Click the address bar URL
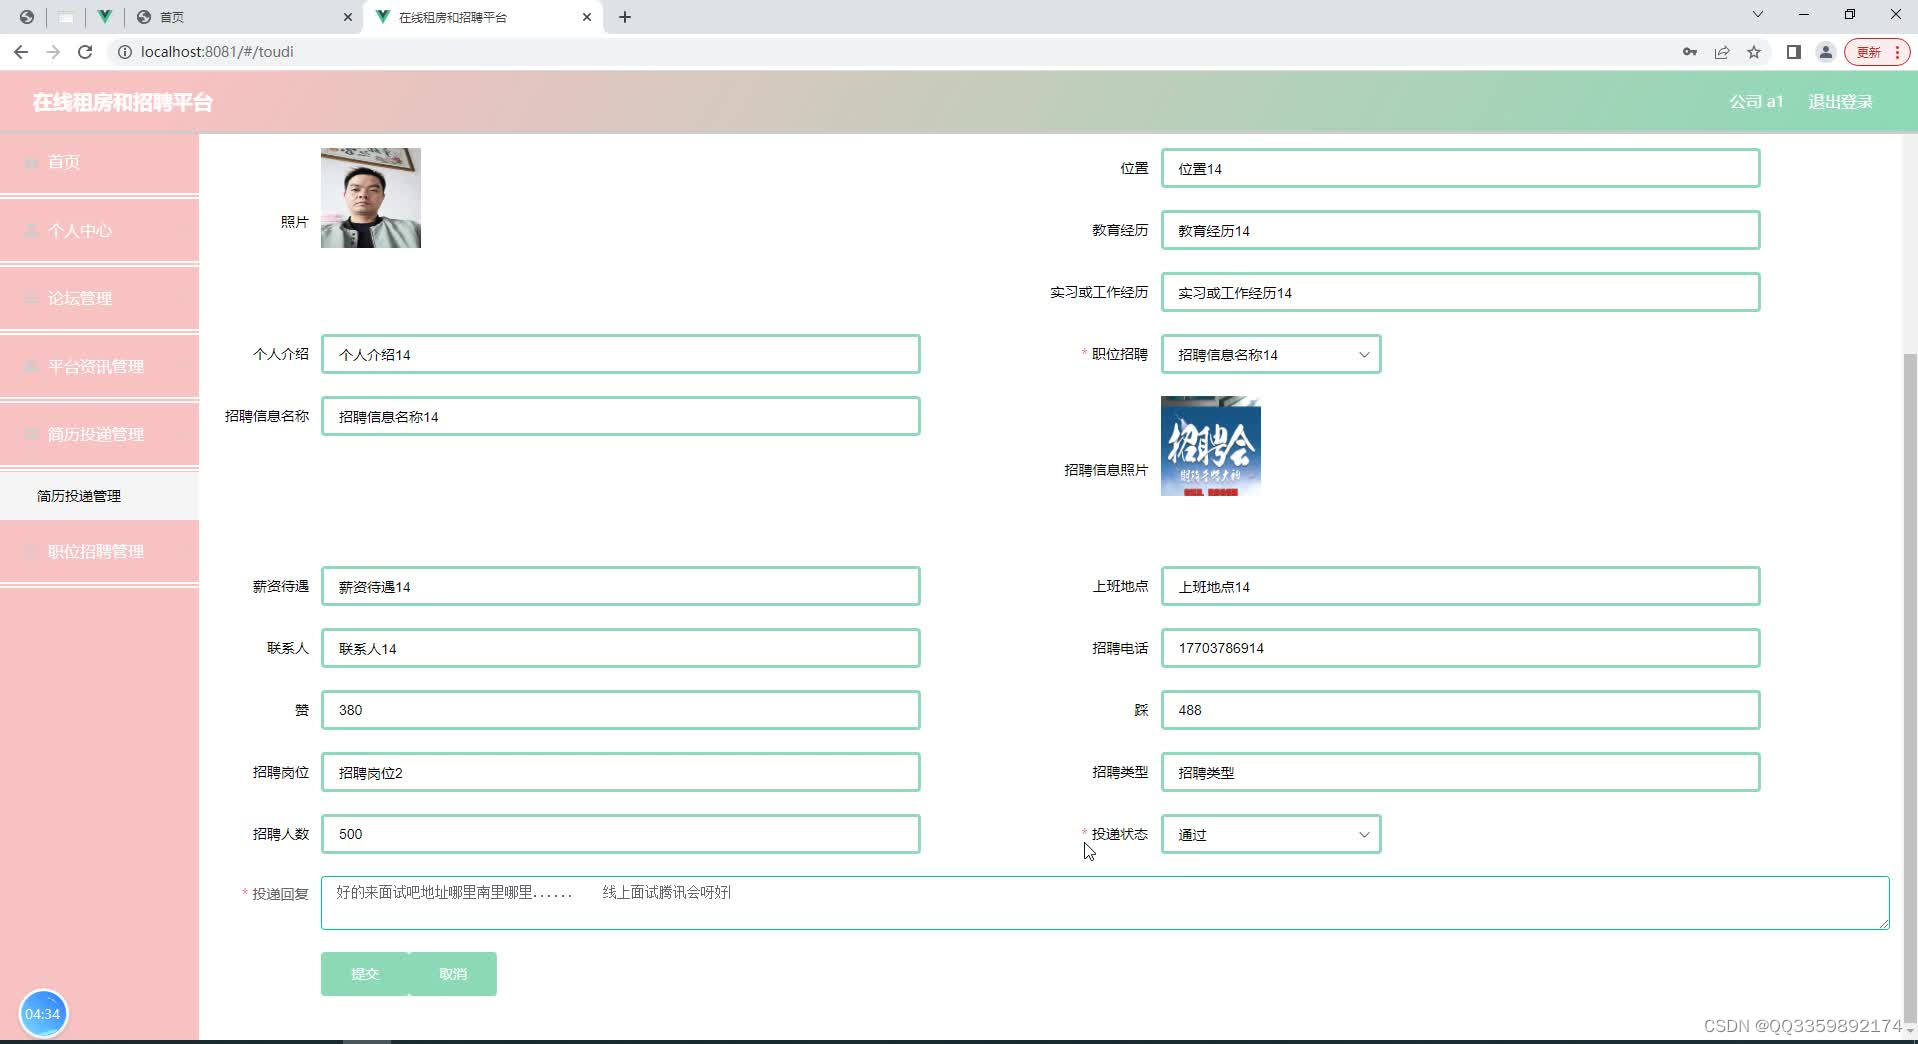1918x1044 pixels. coord(217,52)
